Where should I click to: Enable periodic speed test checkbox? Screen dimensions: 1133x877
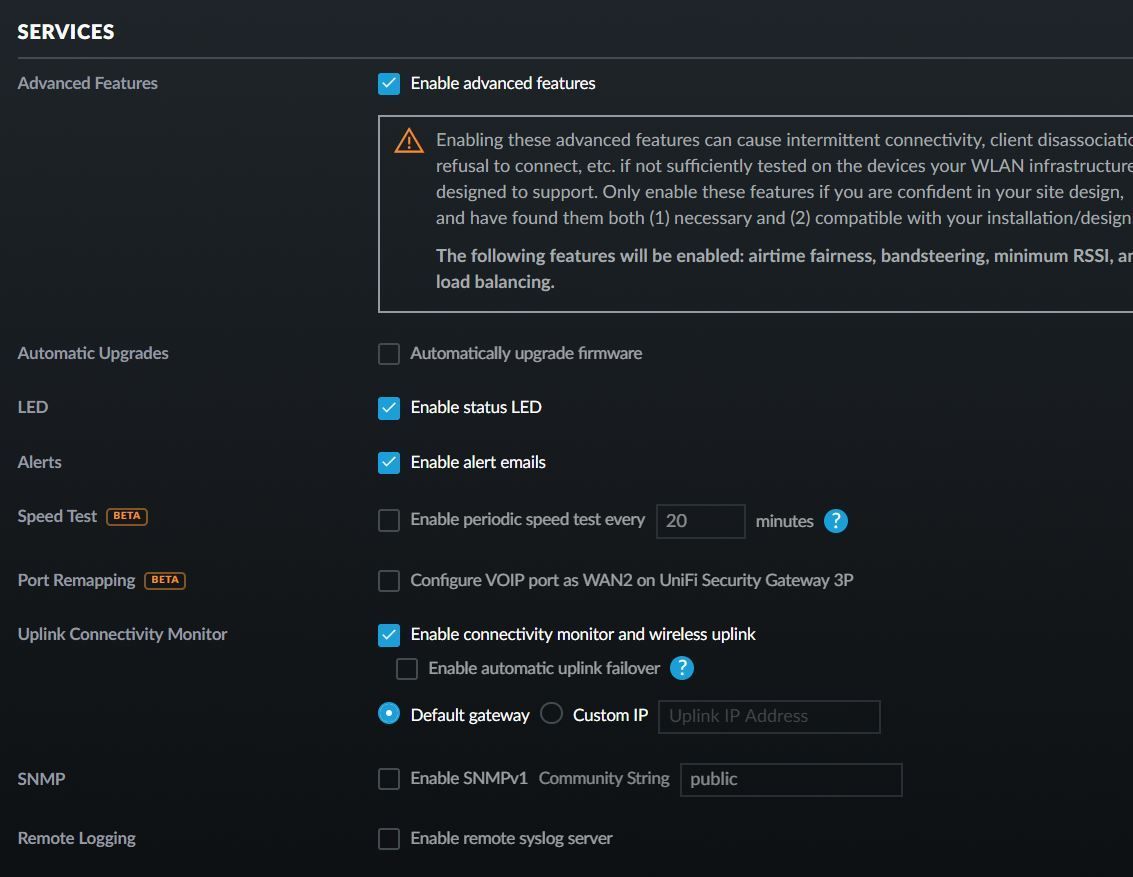click(x=389, y=521)
